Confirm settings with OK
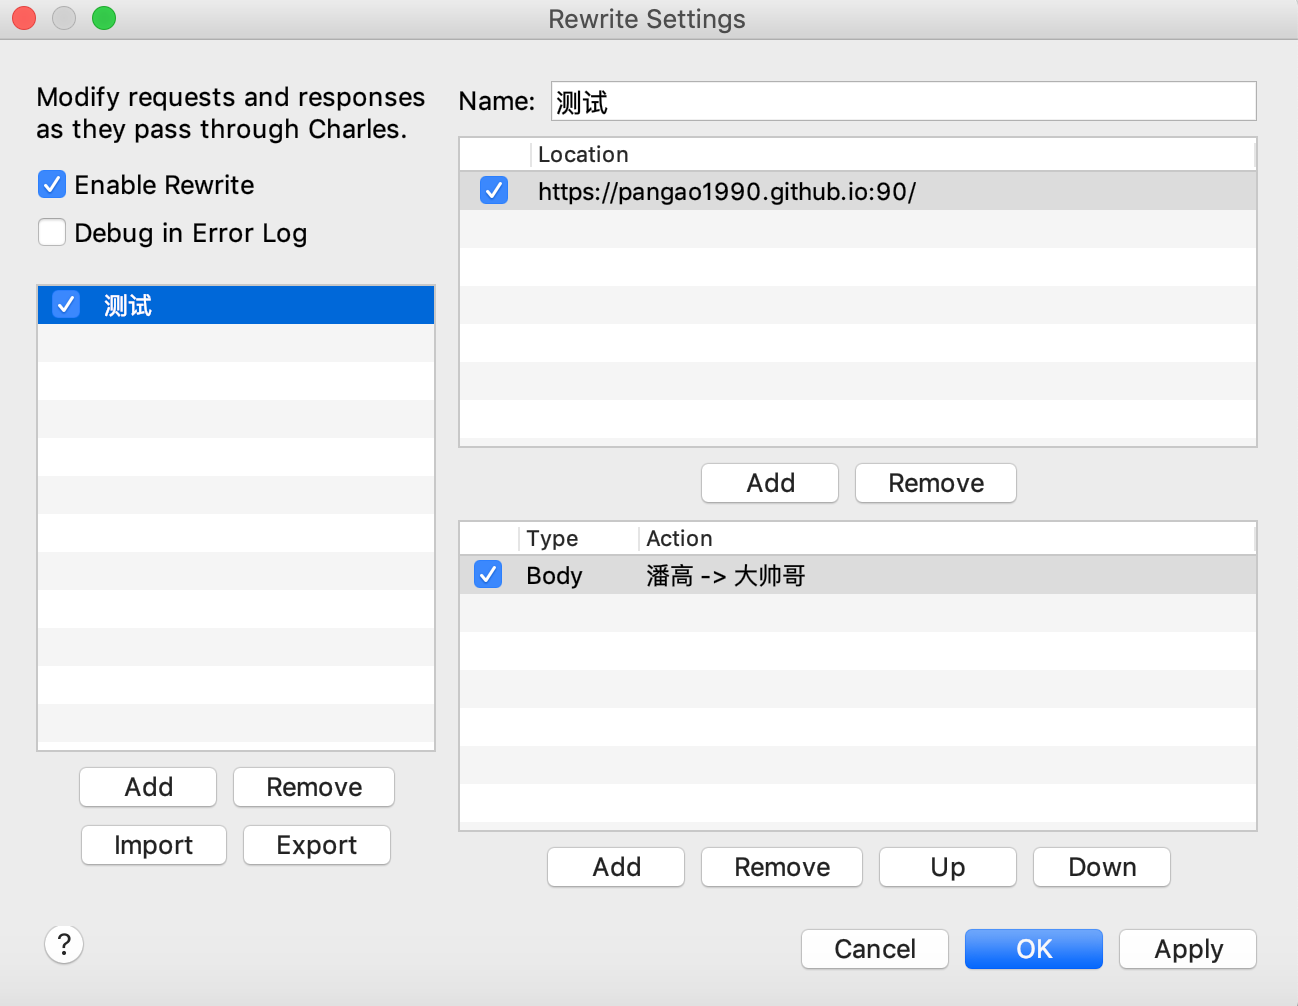 click(1034, 949)
